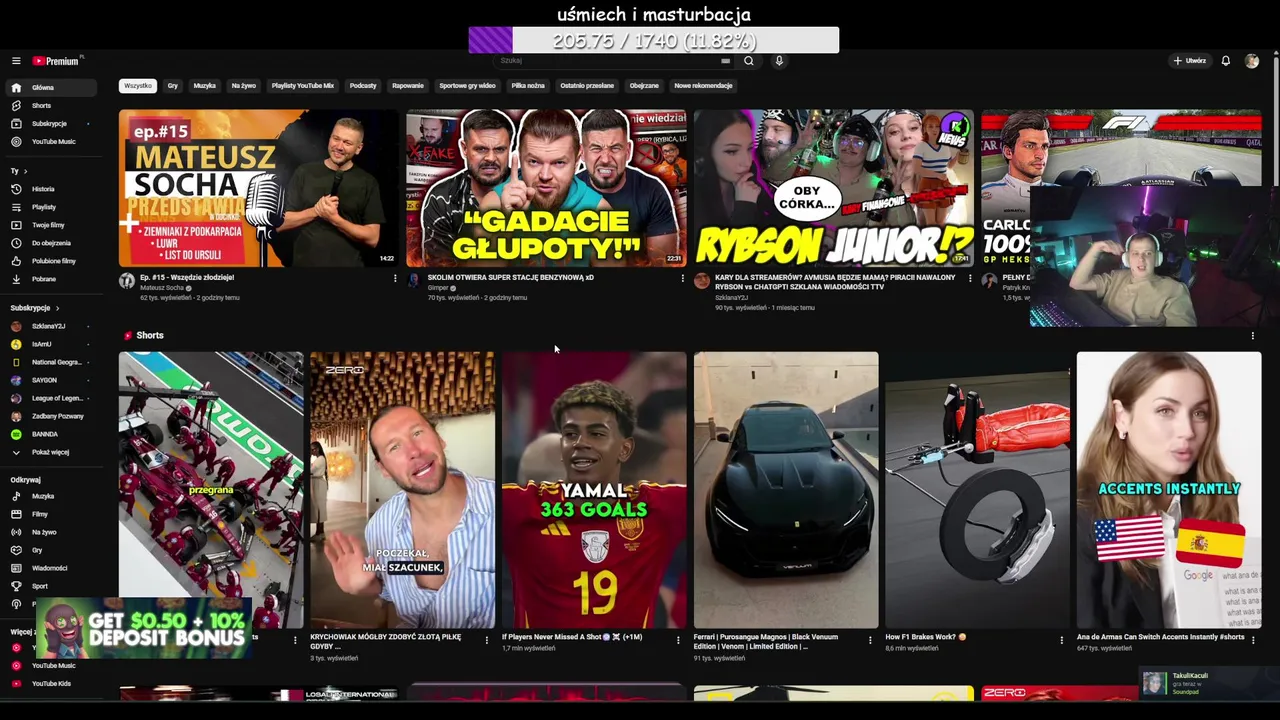Start voice search with microphone icon
Screen dimensions: 1280x720
coord(779,61)
